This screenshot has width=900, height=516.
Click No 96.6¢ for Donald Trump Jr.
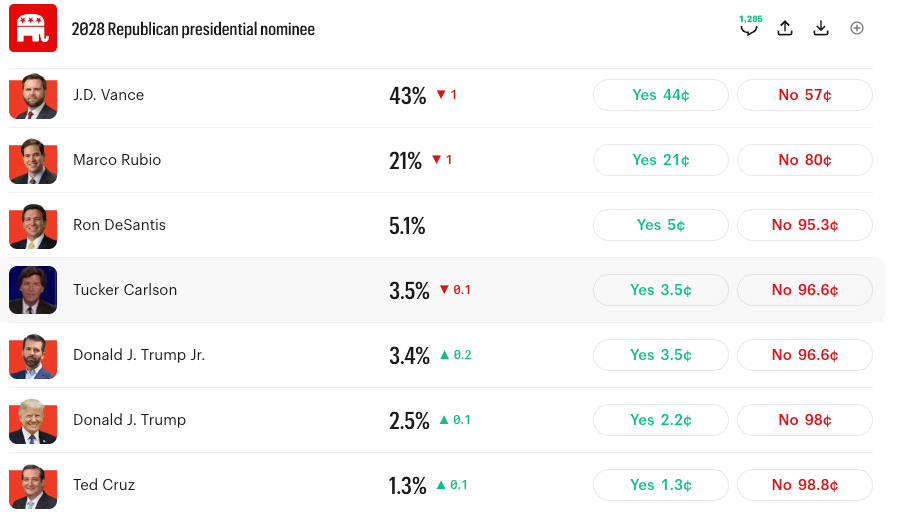[805, 355]
